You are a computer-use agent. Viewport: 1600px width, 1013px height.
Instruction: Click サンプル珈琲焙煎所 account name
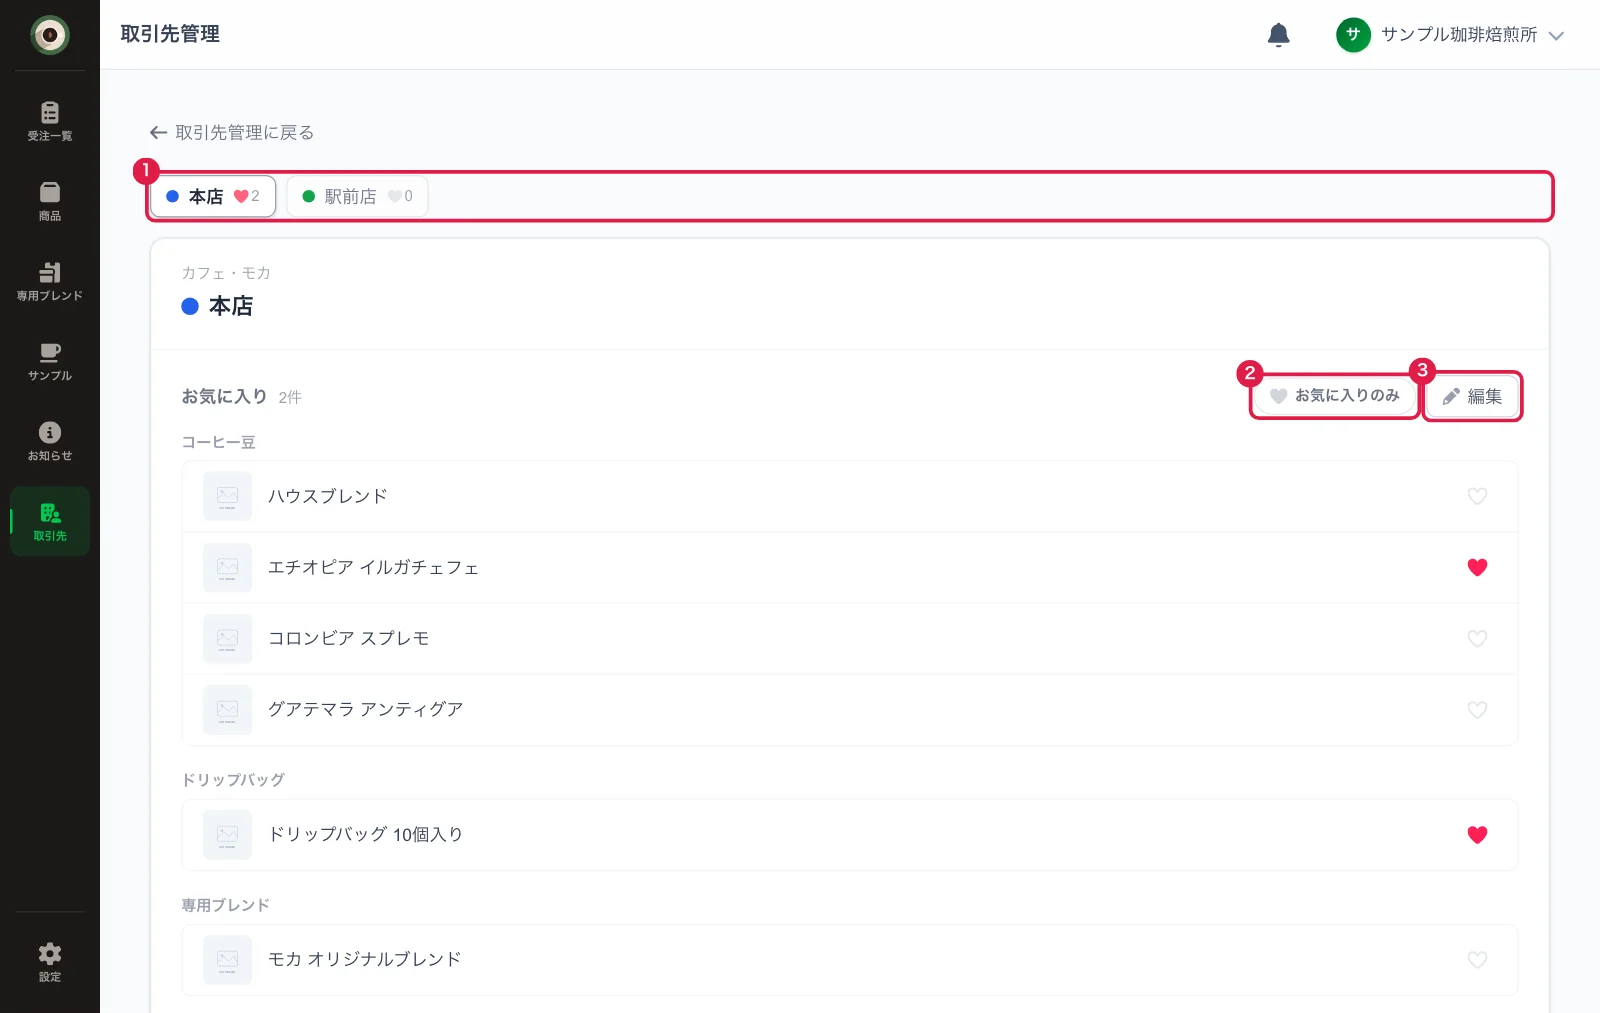pyautogui.click(x=1459, y=35)
